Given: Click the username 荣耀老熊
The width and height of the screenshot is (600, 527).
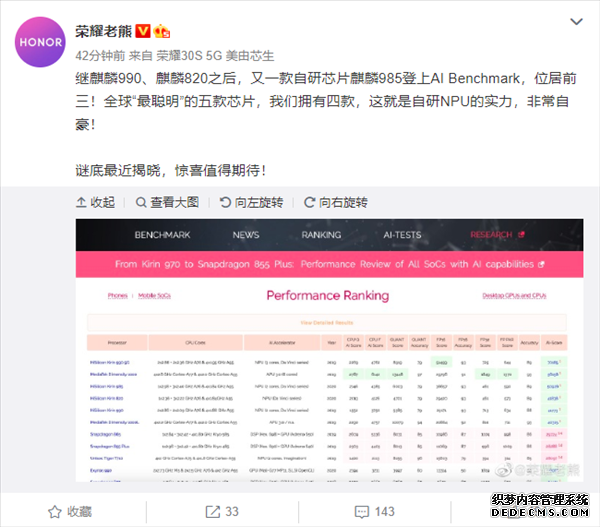Looking at the screenshot, I should tap(103, 31).
